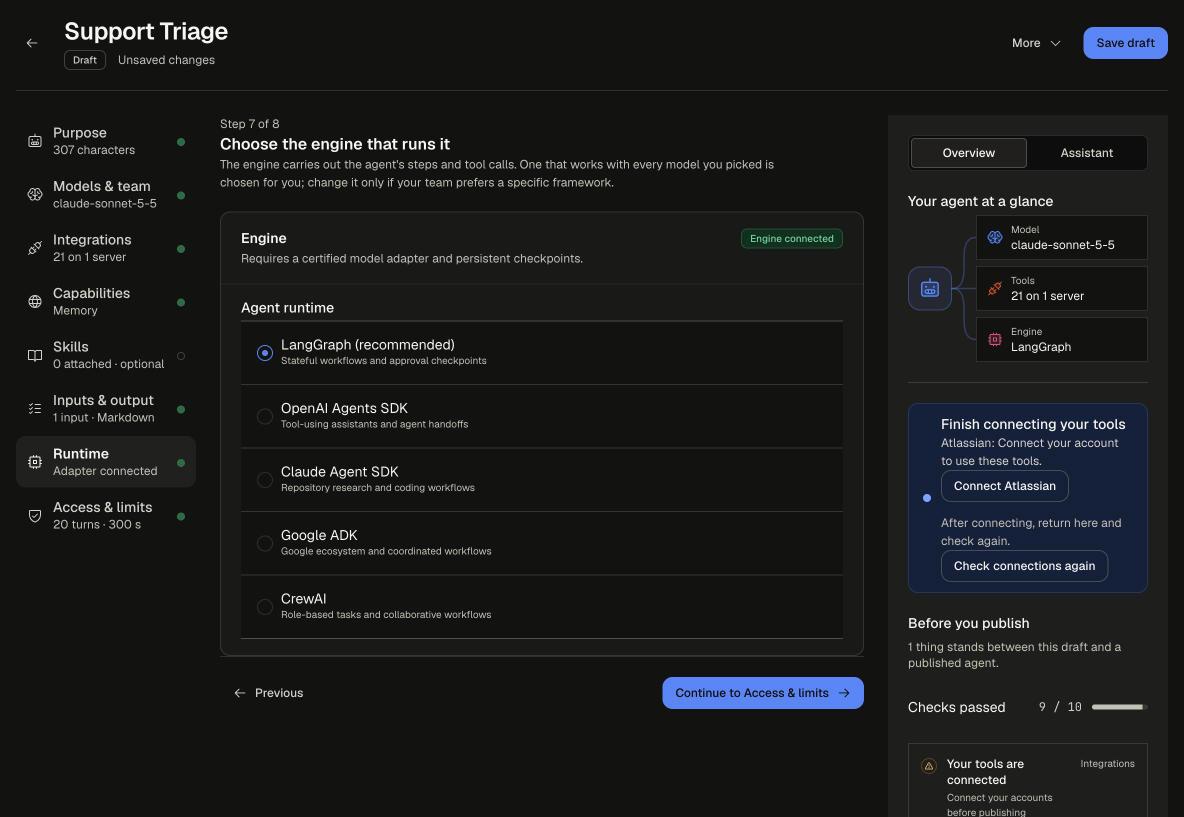The height and width of the screenshot is (817, 1184).
Task: Click the Engine connected badge
Action: click(791, 239)
